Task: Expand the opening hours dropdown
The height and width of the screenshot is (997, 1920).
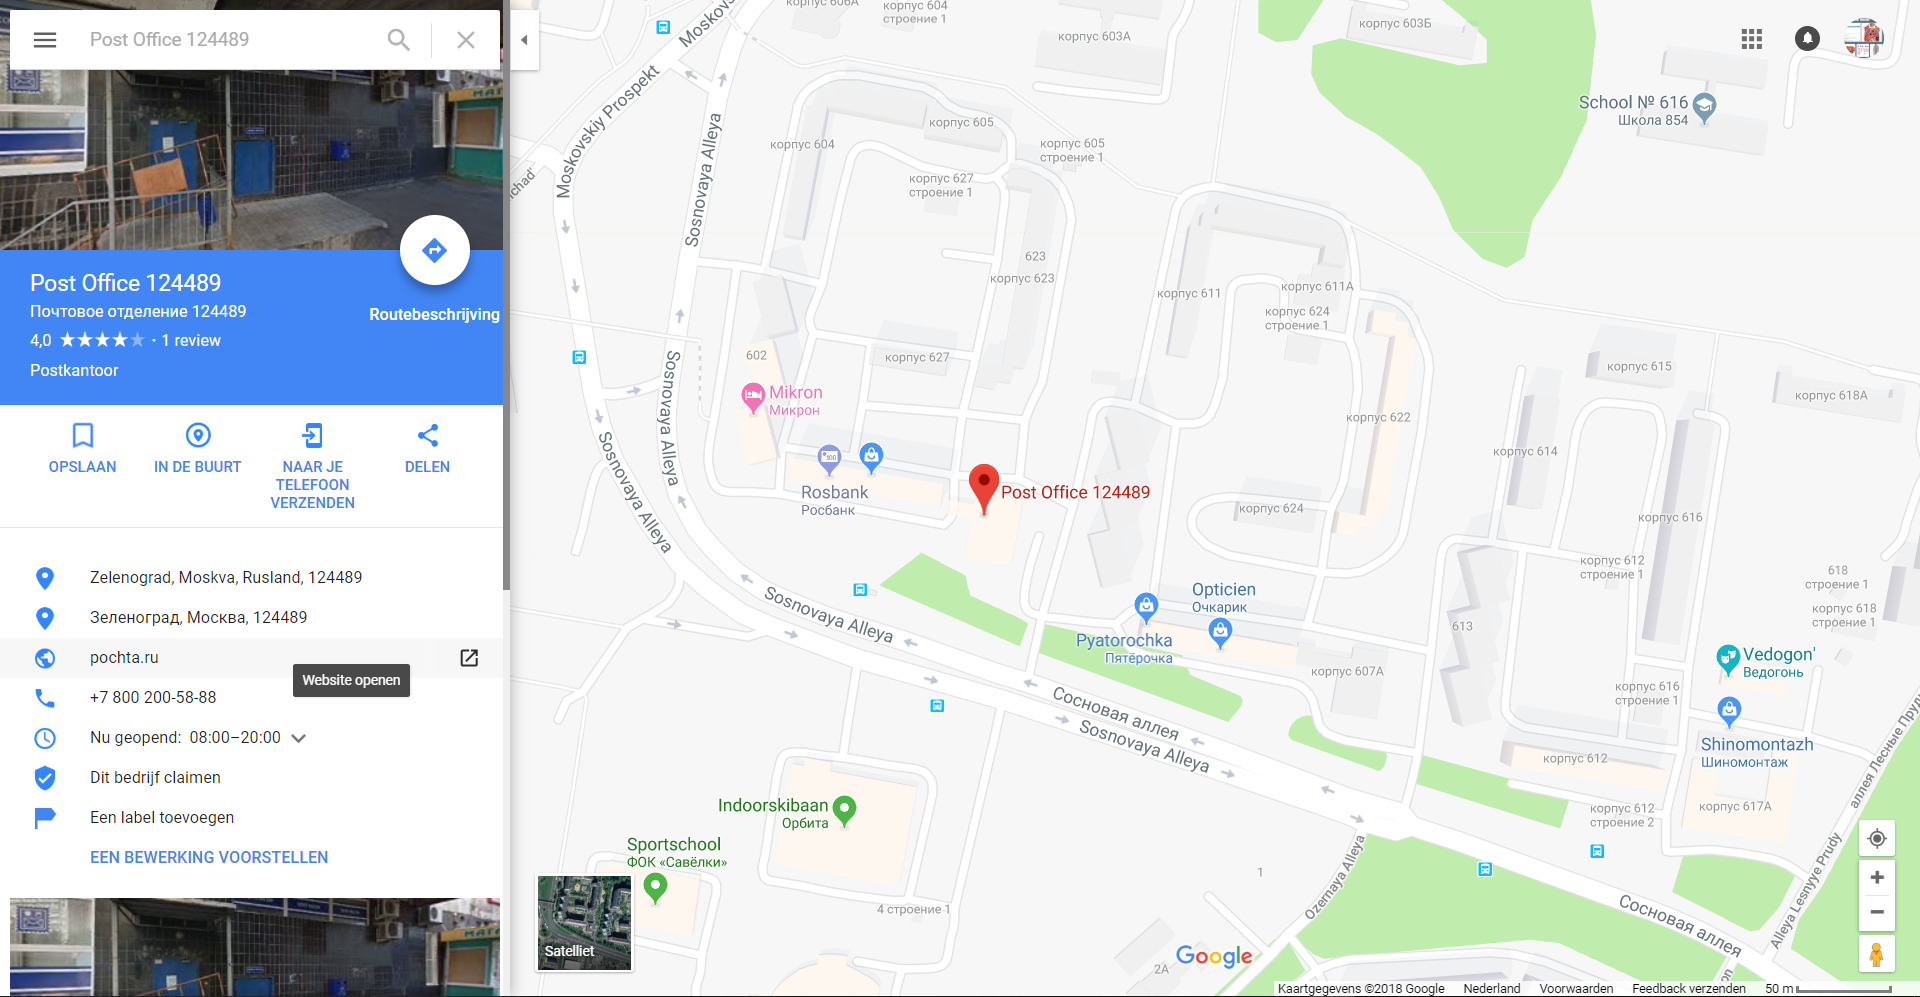Action: [x=298, y=738]
